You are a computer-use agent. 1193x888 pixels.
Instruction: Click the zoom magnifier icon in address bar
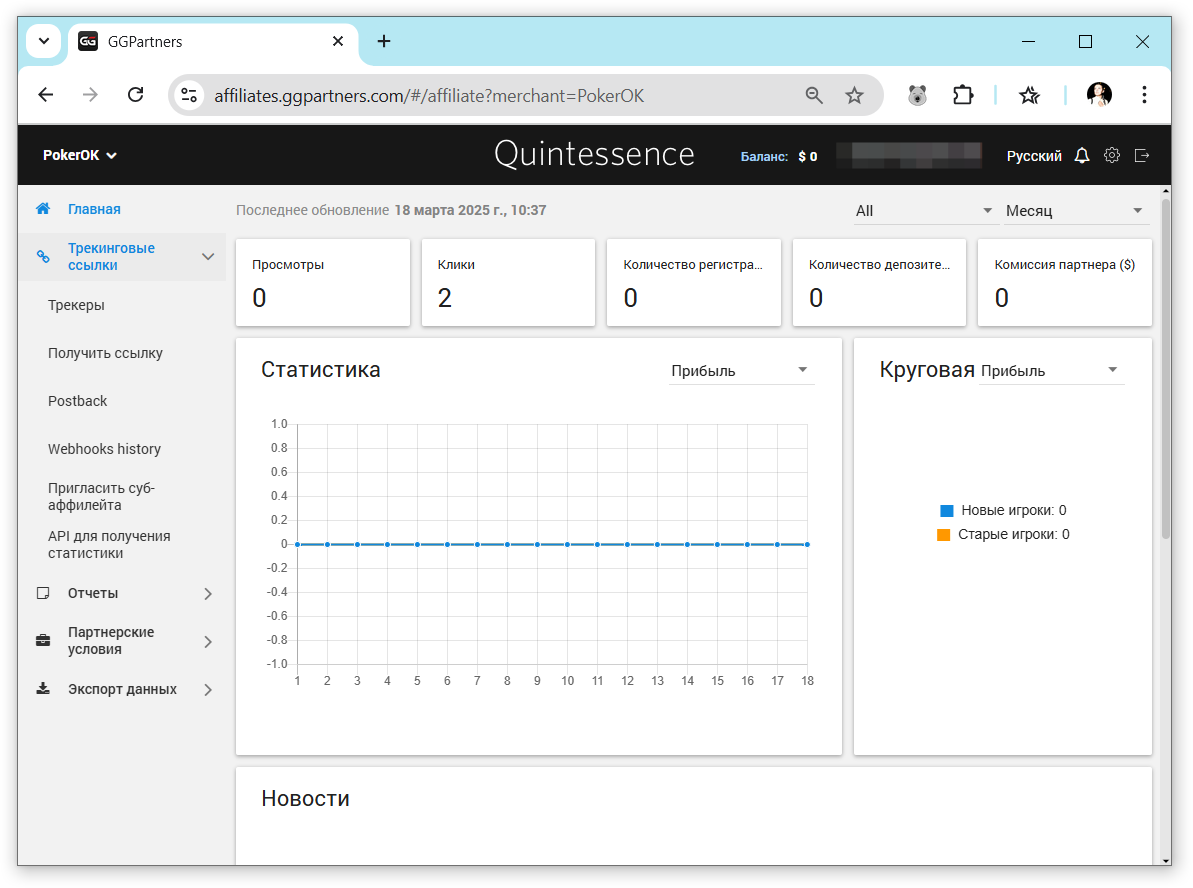point(814,95)
